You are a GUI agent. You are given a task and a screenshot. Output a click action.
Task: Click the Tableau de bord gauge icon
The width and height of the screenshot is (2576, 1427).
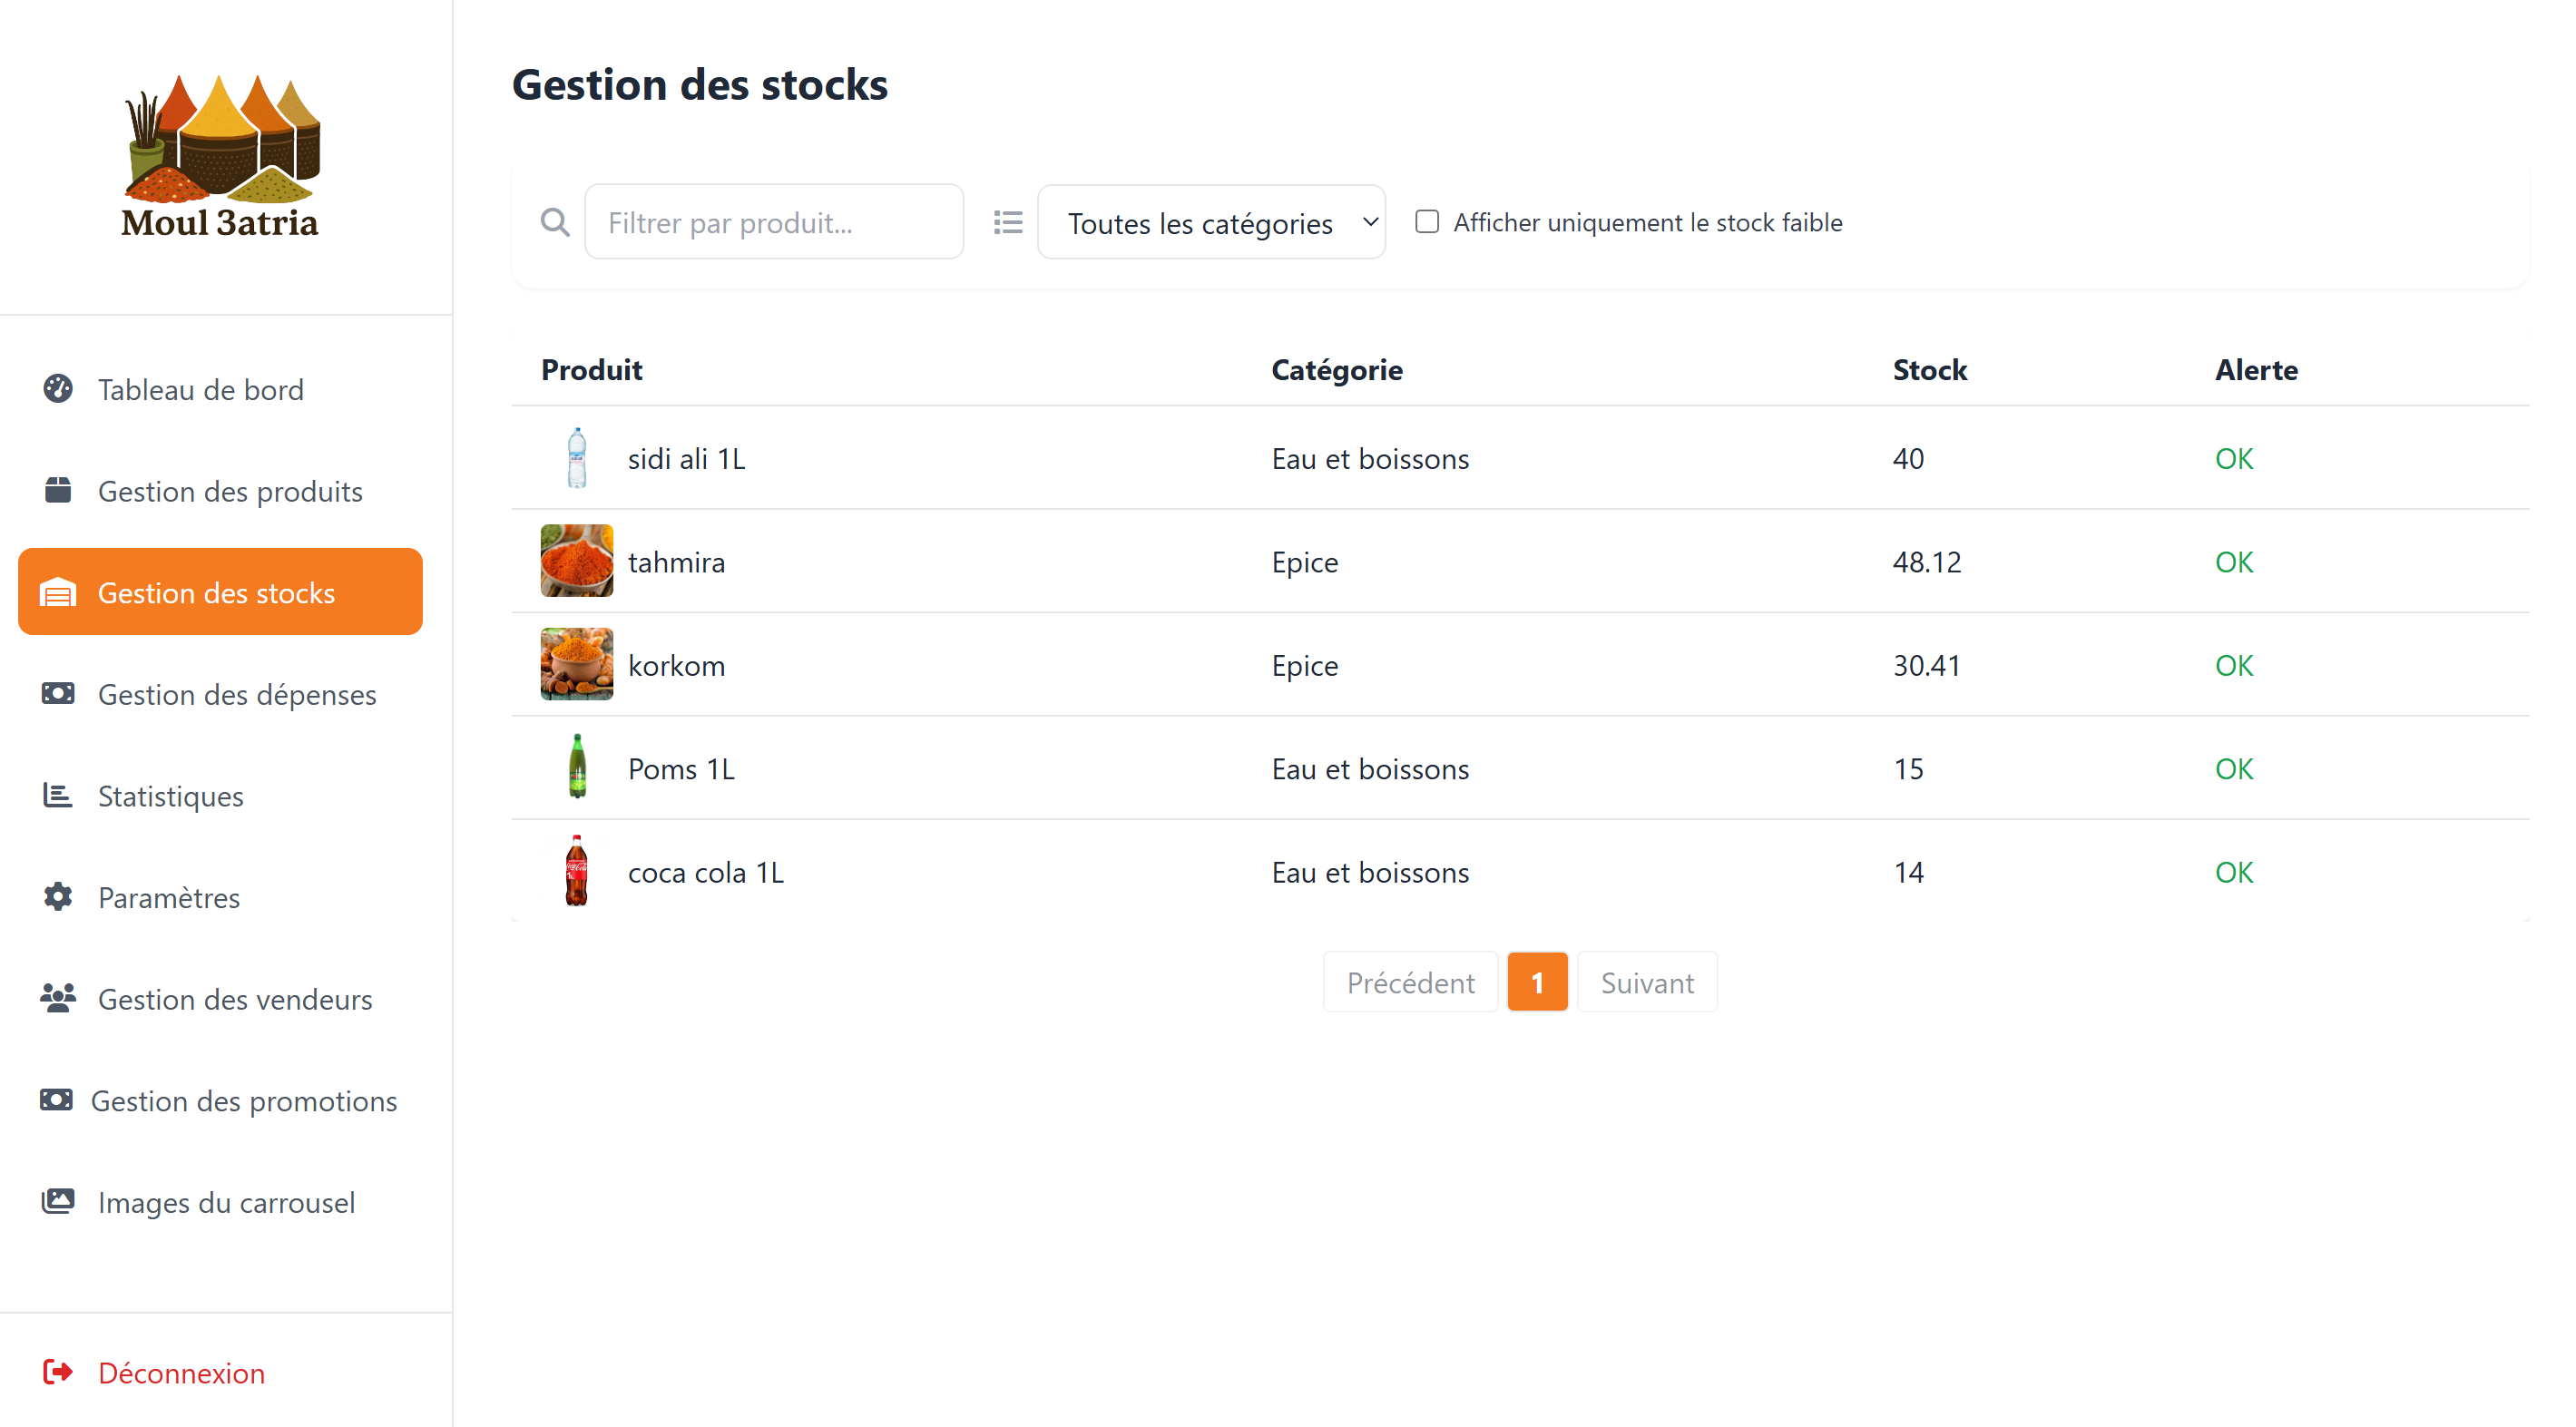58,389
